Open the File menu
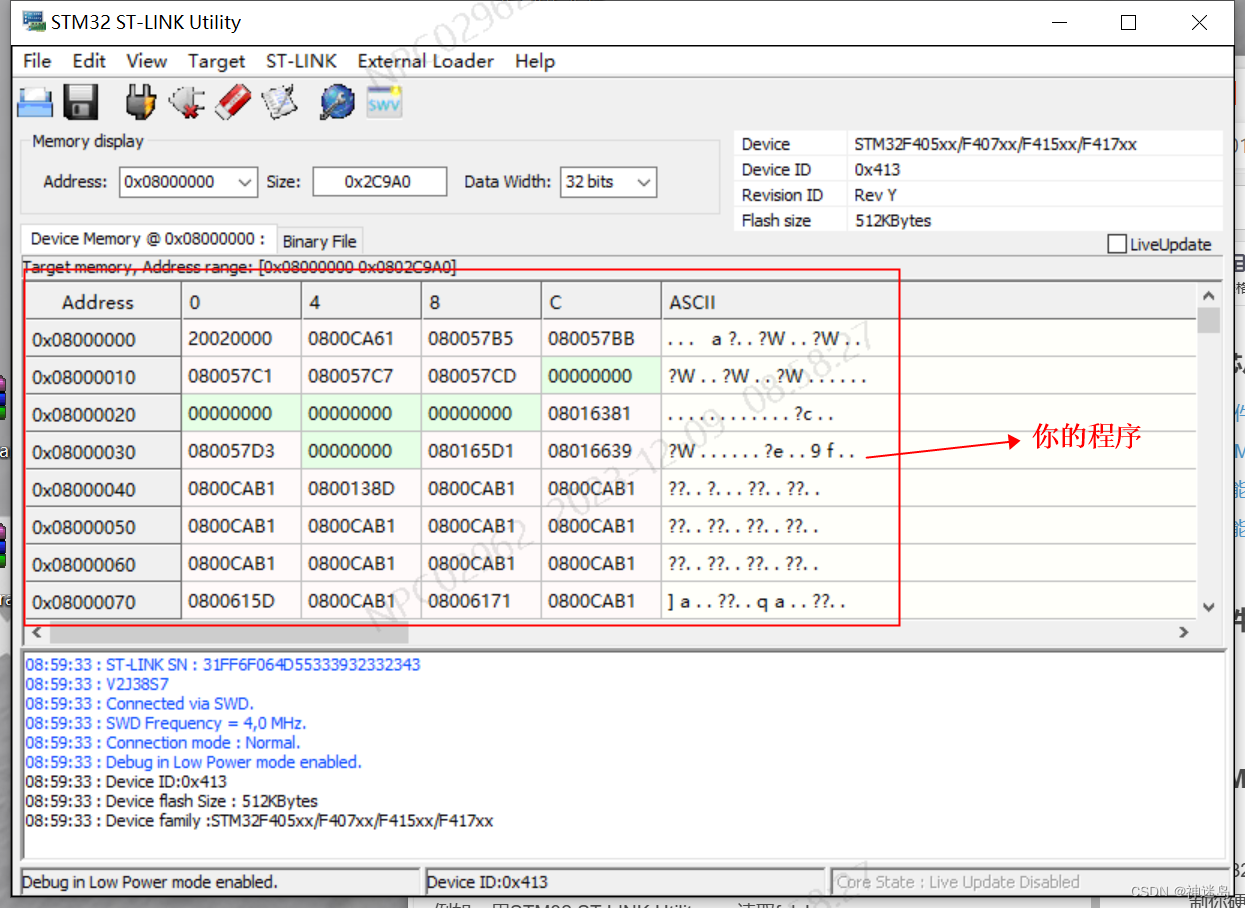This screenshot has width=1245, height=908. coord(37,61)
